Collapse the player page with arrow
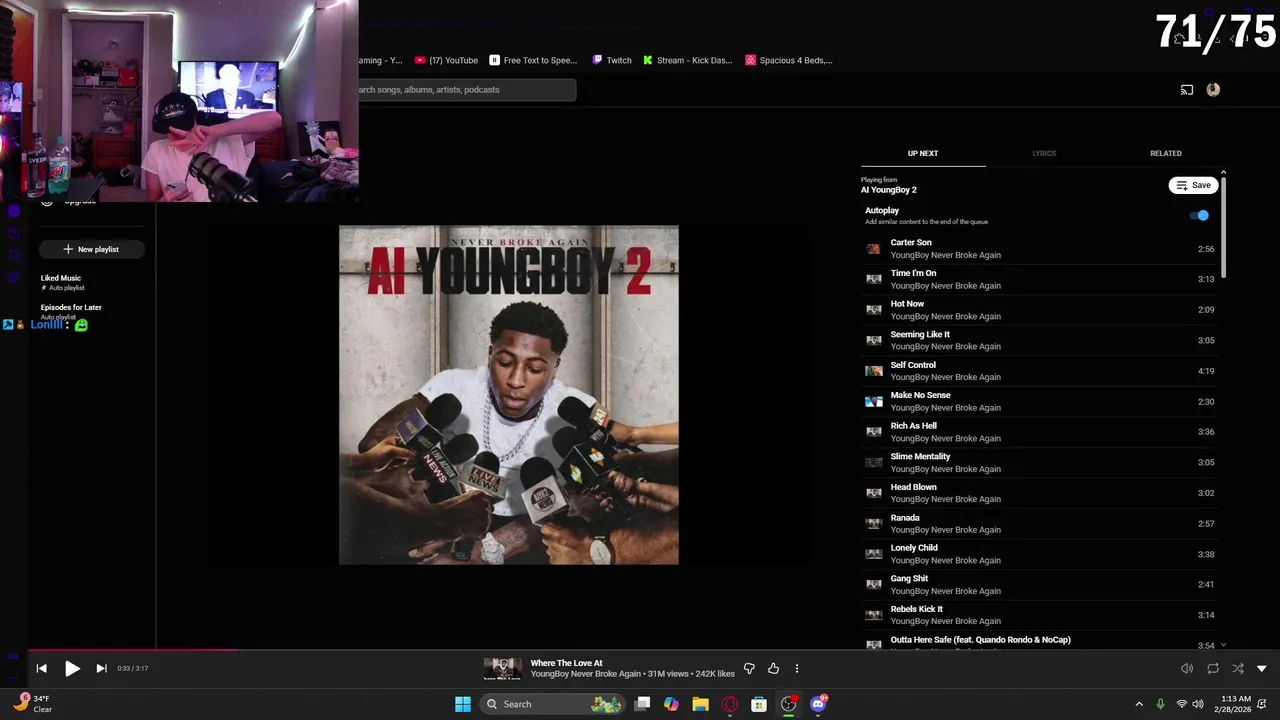The image size is (1280, 720). [1262, 668]
